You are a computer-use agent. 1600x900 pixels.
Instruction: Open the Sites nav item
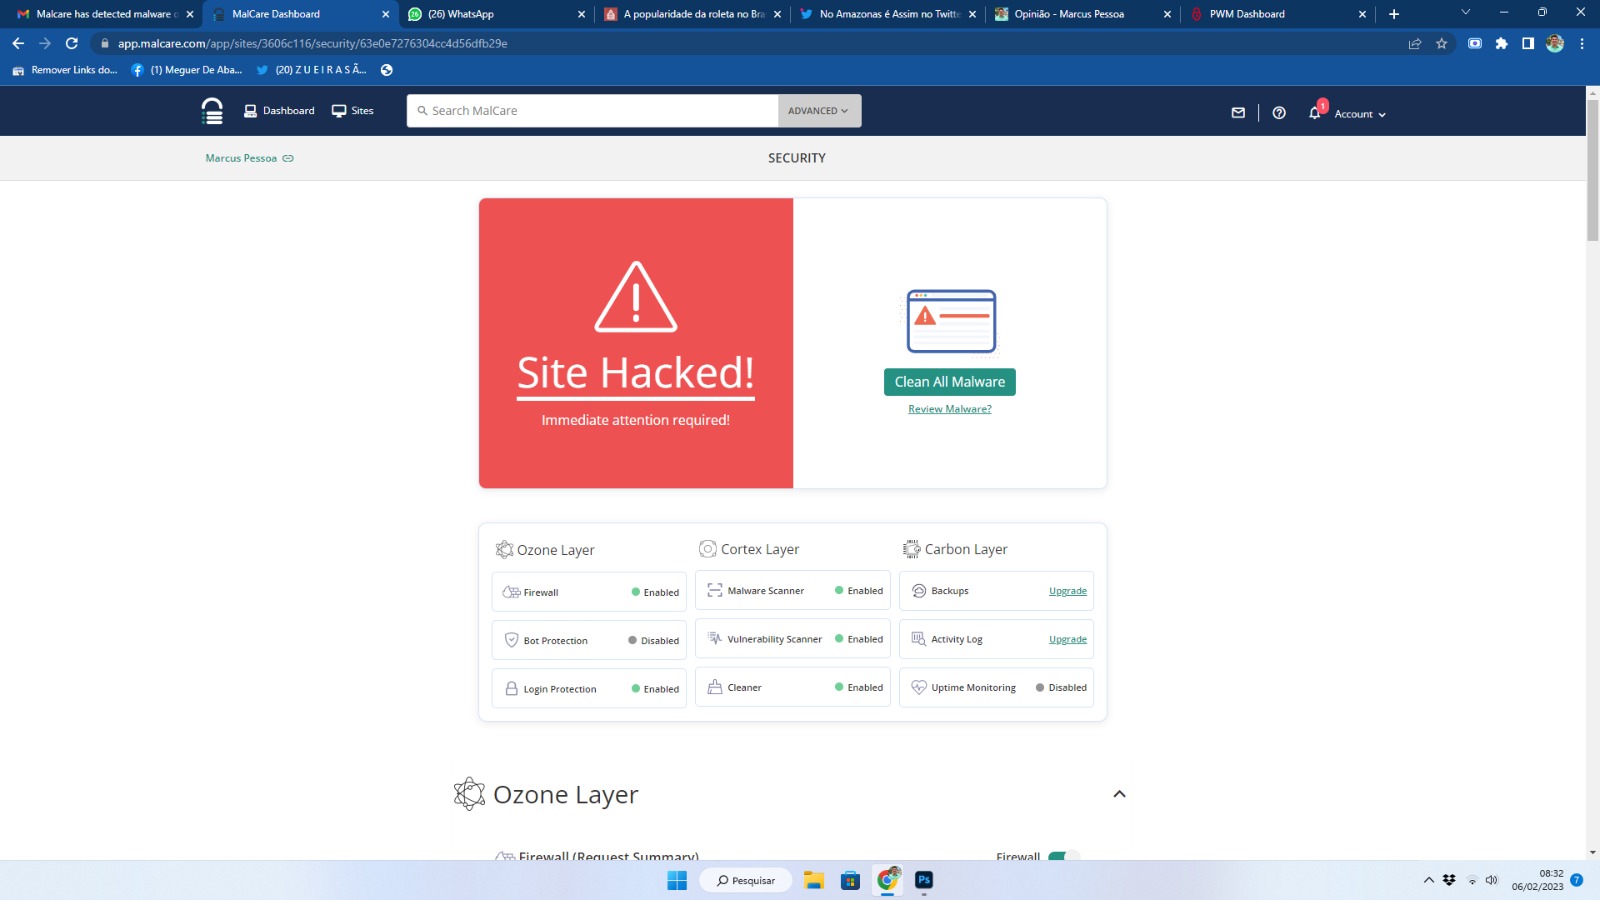353,111
